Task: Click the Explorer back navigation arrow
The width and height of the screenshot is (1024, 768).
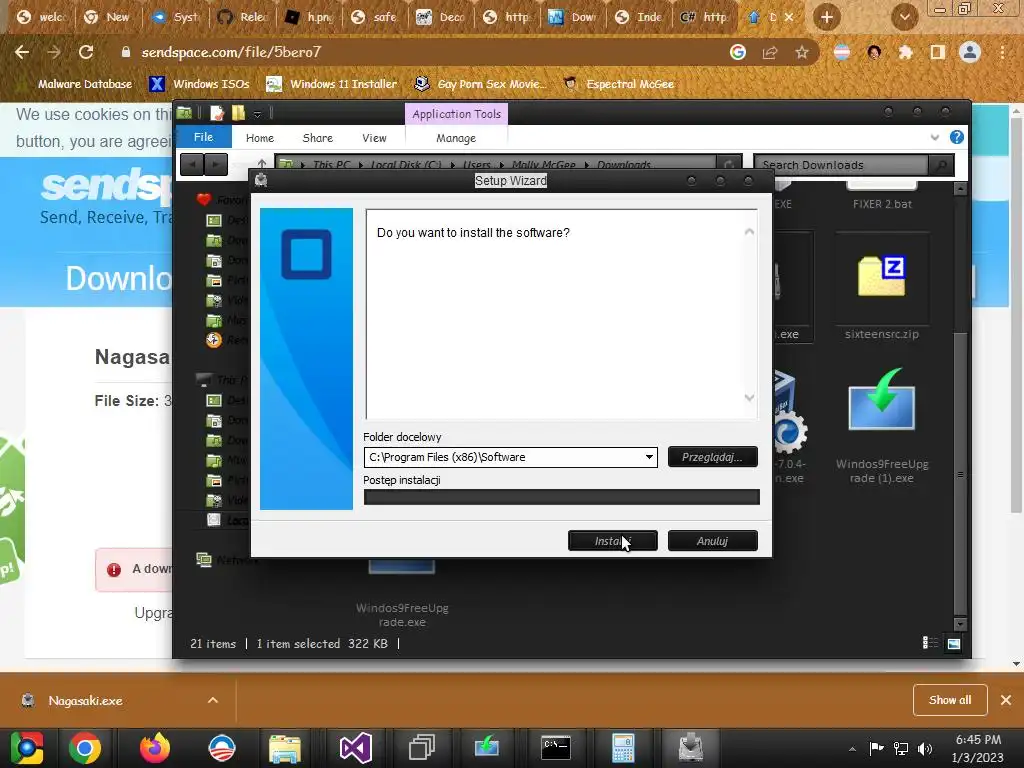Action: point(192,165)
